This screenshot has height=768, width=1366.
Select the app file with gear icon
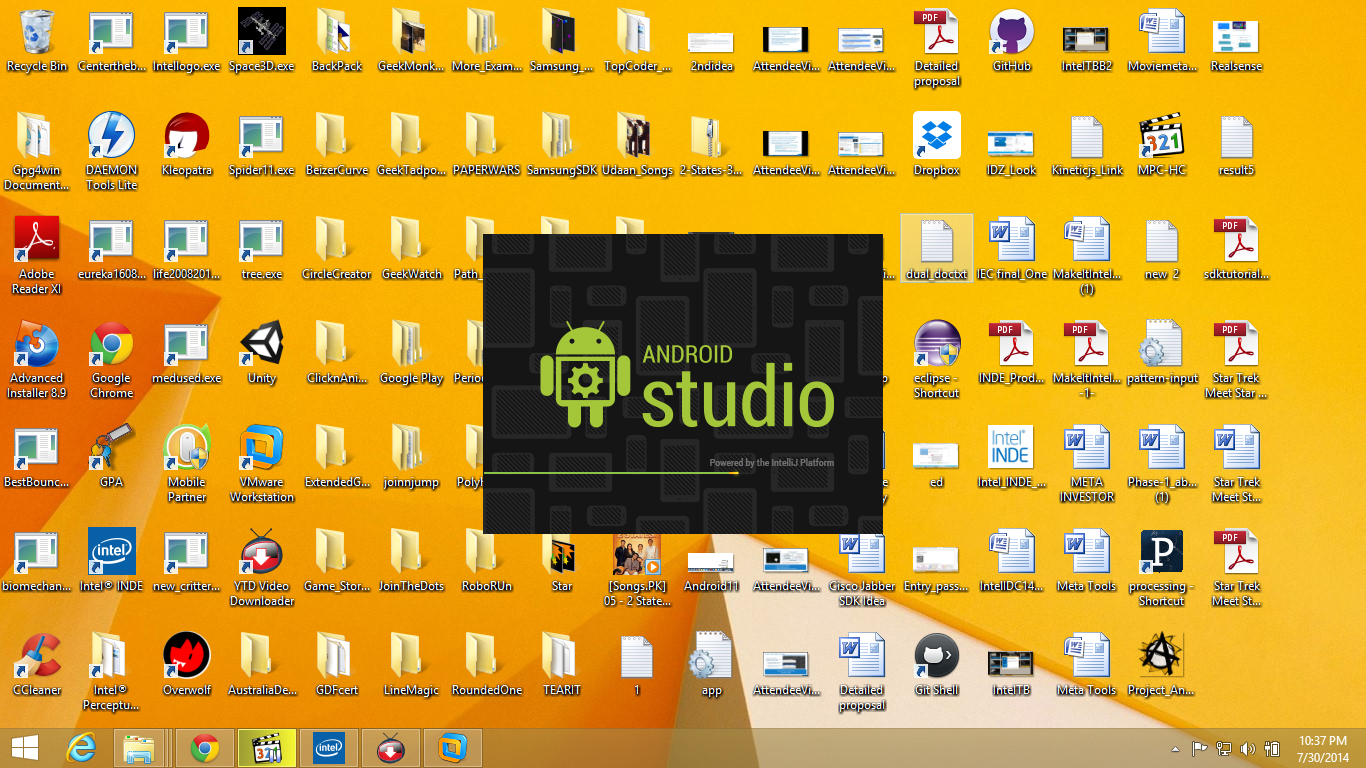coord(712,665)
